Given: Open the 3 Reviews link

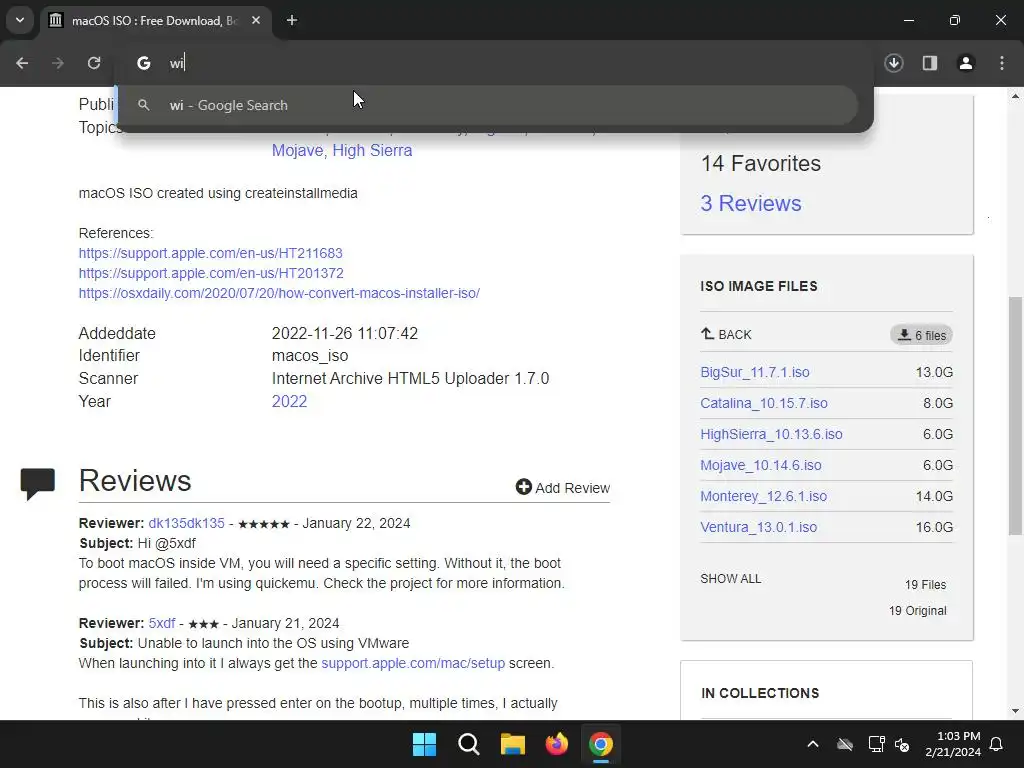Looking at the screenshot, I should click(x=750, y=203).
